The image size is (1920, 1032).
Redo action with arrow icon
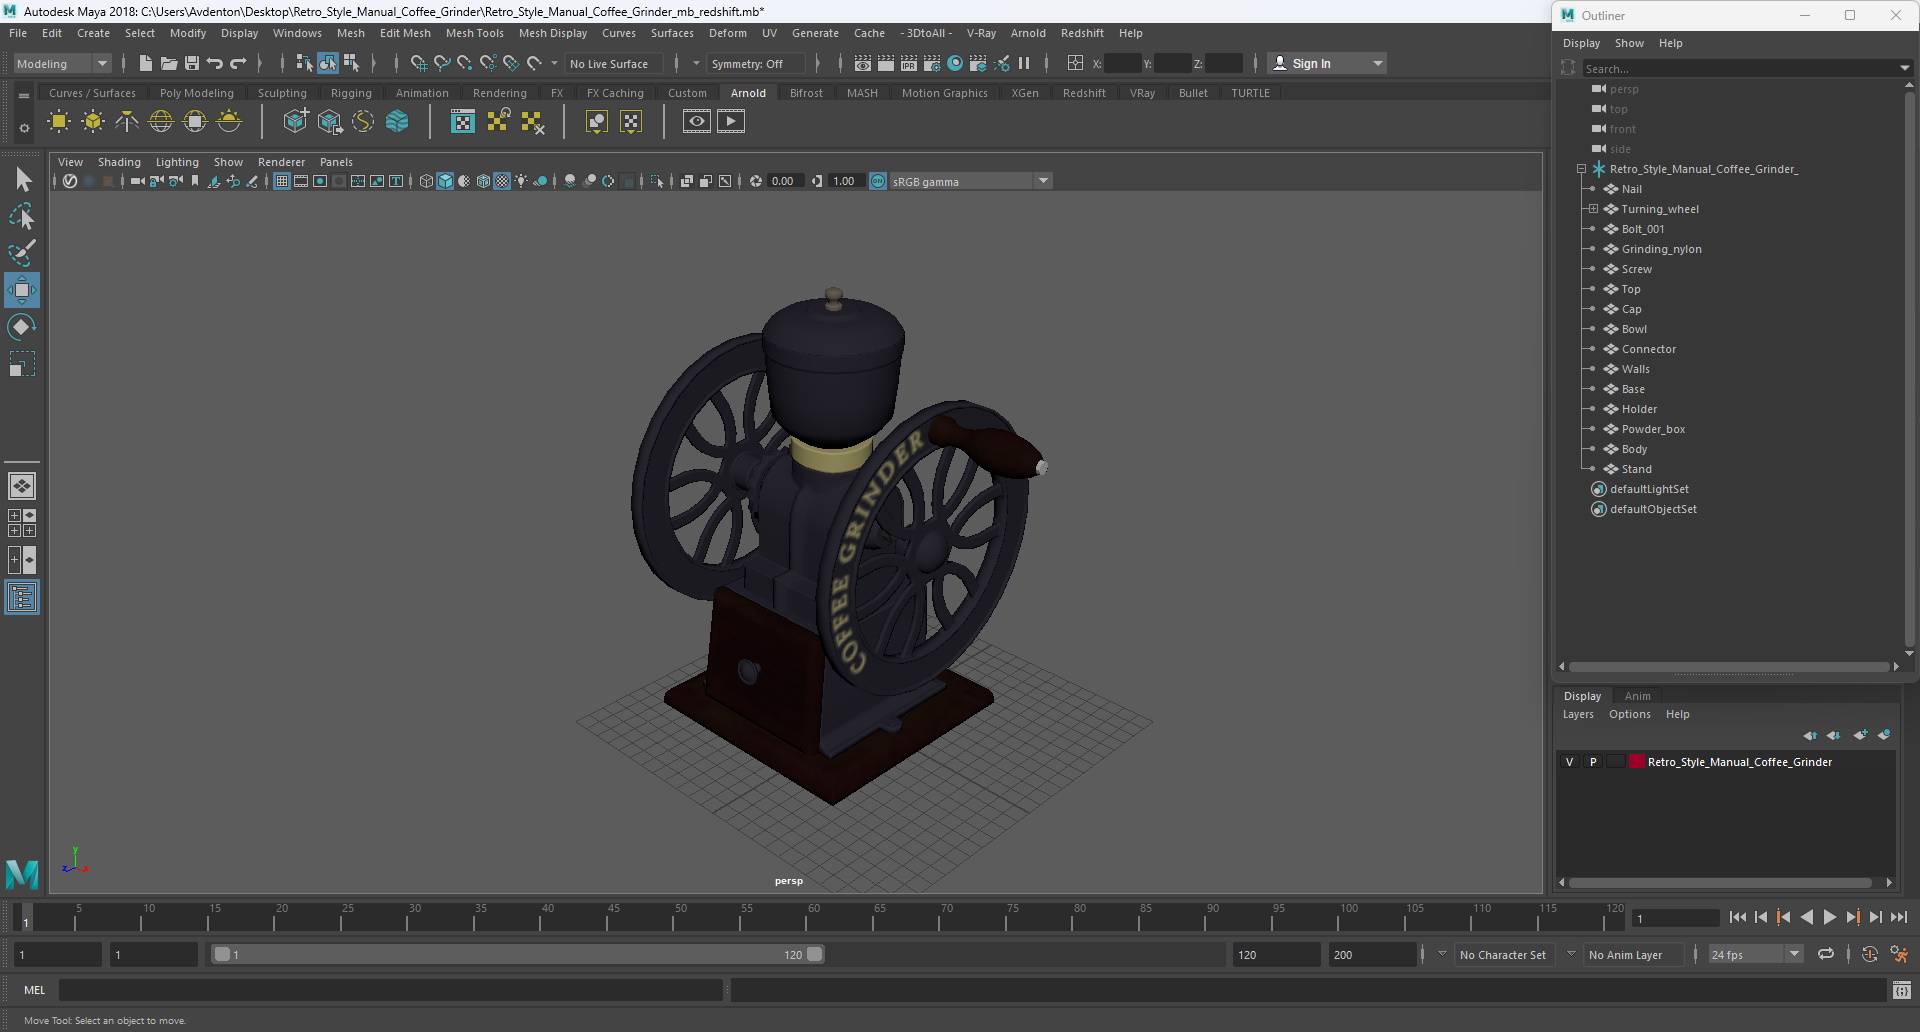click(x=238, y=63)
